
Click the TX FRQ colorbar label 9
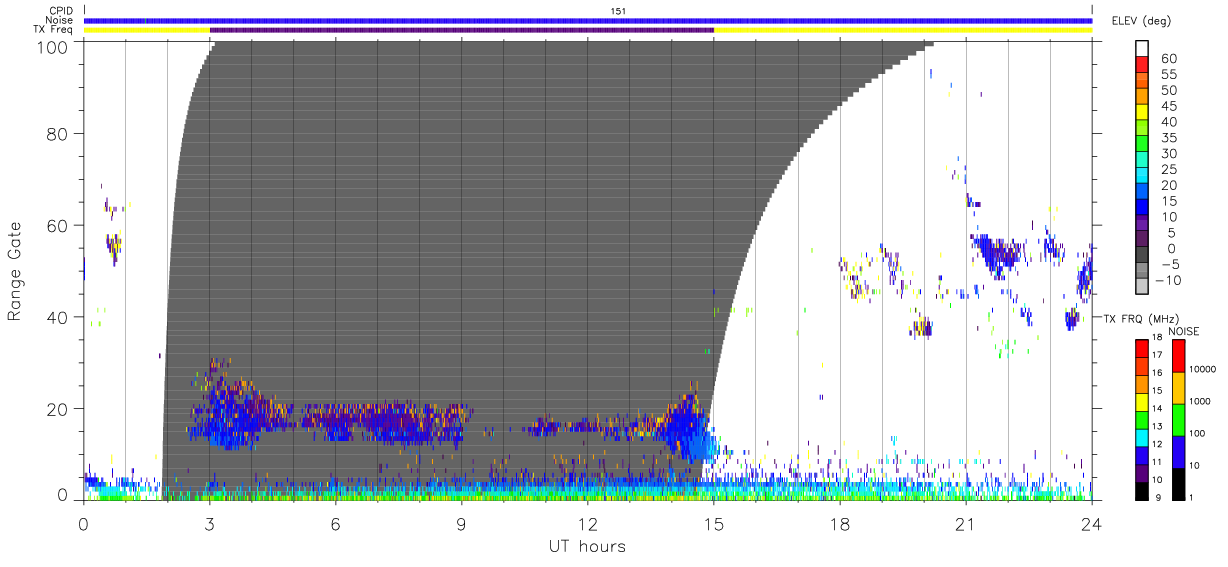(x=1158, y=497)
